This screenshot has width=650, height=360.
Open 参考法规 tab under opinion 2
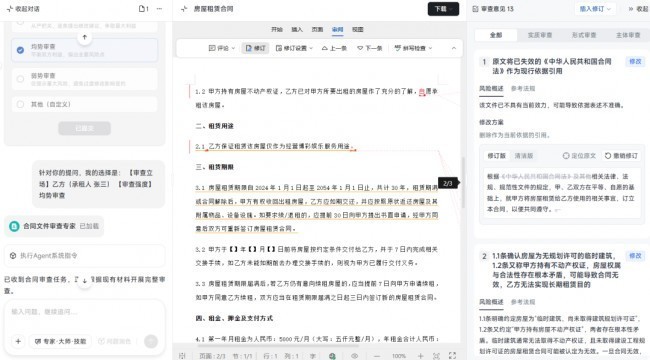pos(523,302)
